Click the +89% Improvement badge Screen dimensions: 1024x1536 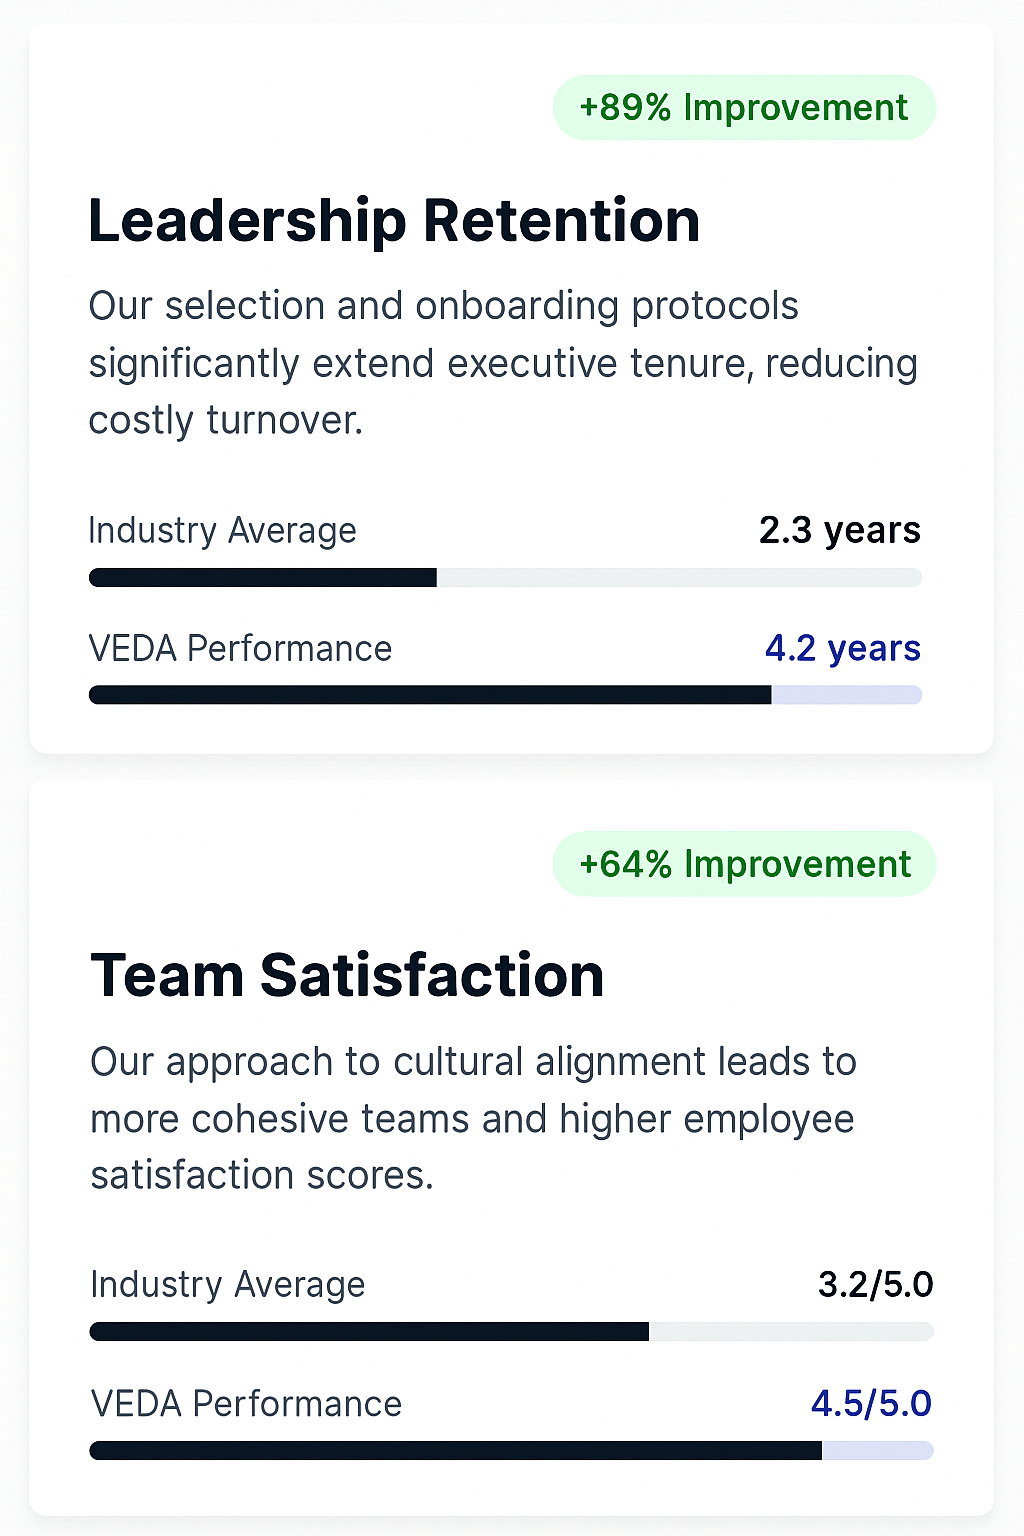pyautogui.click(x=744, y=108)
